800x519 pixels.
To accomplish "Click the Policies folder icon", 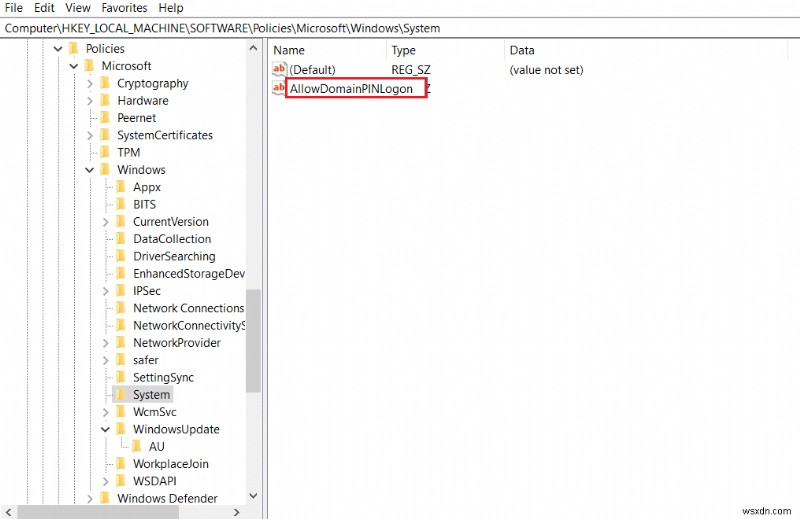I will (x=73, y=48).
